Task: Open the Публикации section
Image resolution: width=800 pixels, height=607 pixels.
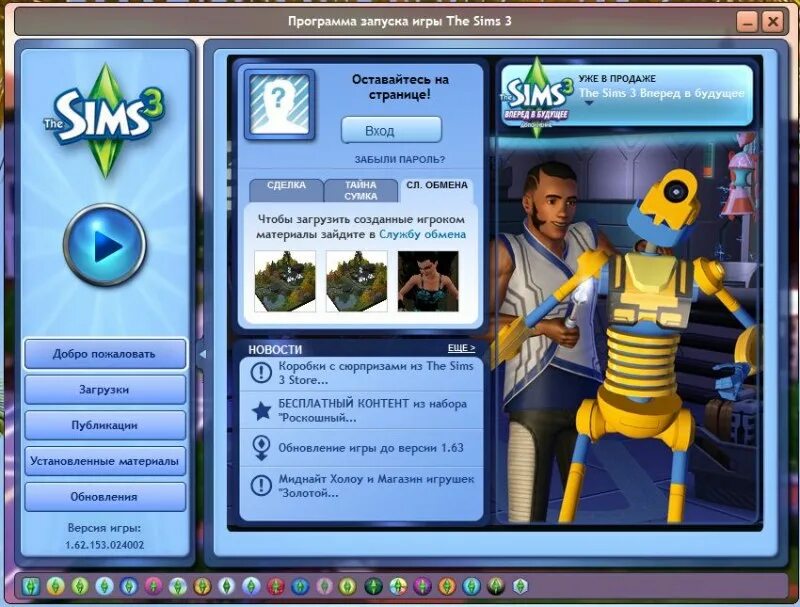Action: [105, 425]
